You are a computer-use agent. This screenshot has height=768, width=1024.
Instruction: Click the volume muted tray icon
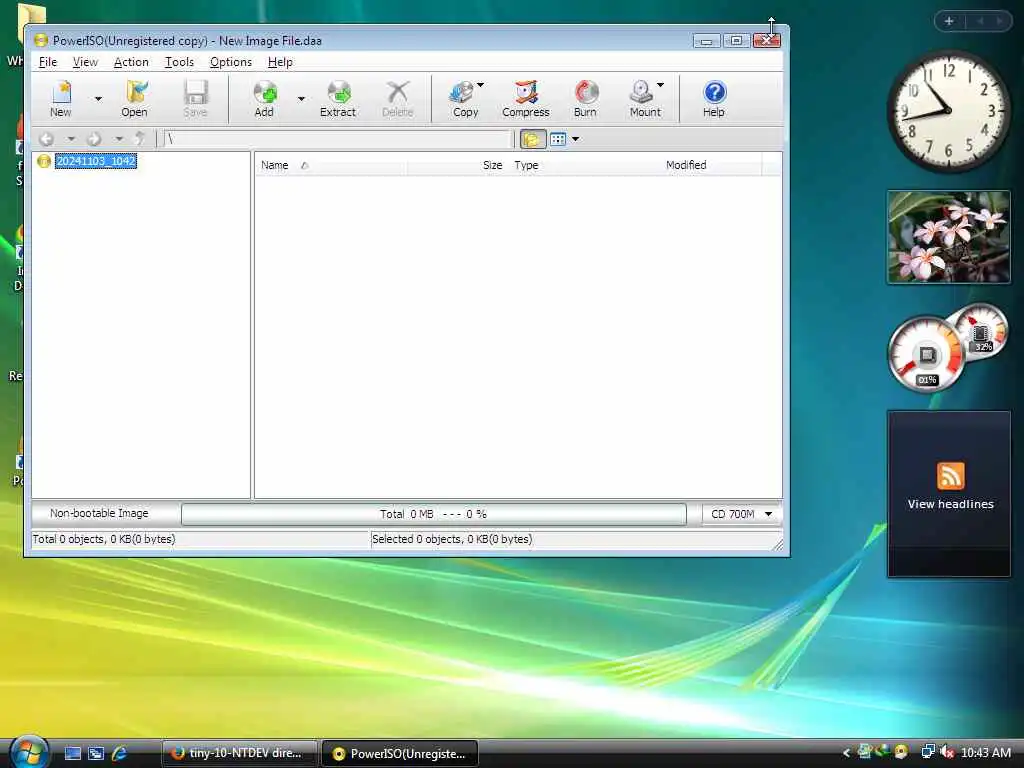[x=946, y=752]
